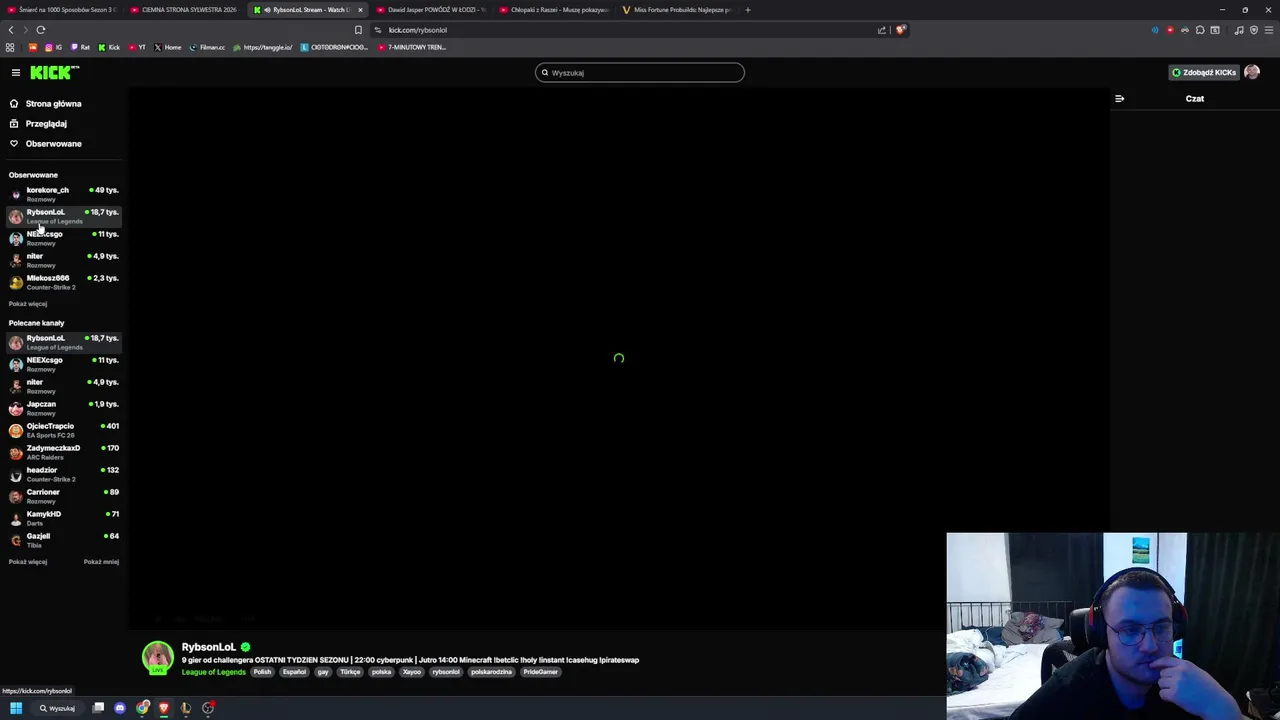Open Kick bookmark in bookmarks bar
Image resolution: width=1280 pixels, height=720 pixels.
pos(109,47)
